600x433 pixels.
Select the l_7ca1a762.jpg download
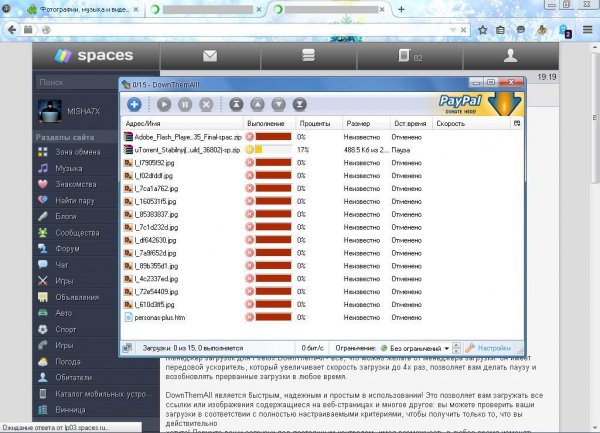322,189
